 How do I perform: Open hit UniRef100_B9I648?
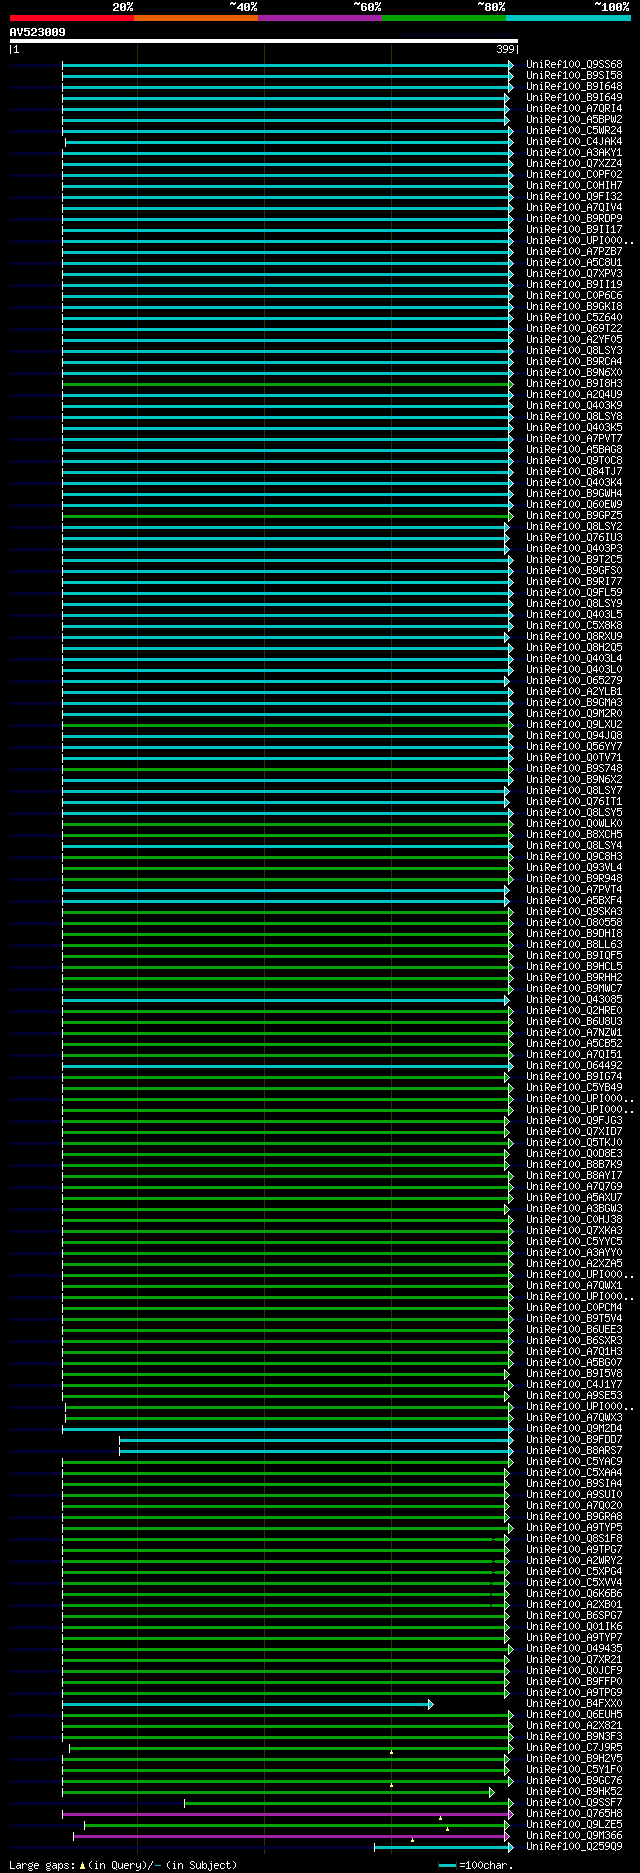[x=574, y=87]
